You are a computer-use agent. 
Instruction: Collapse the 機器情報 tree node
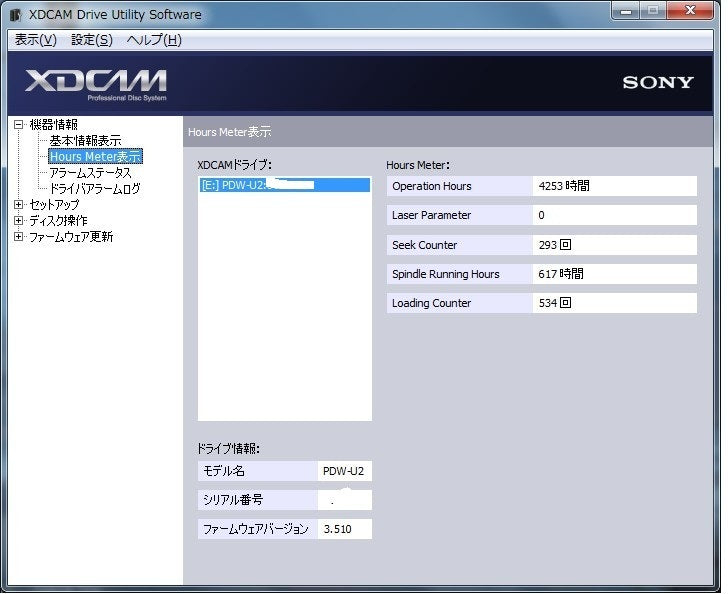[x=18, y=124]
